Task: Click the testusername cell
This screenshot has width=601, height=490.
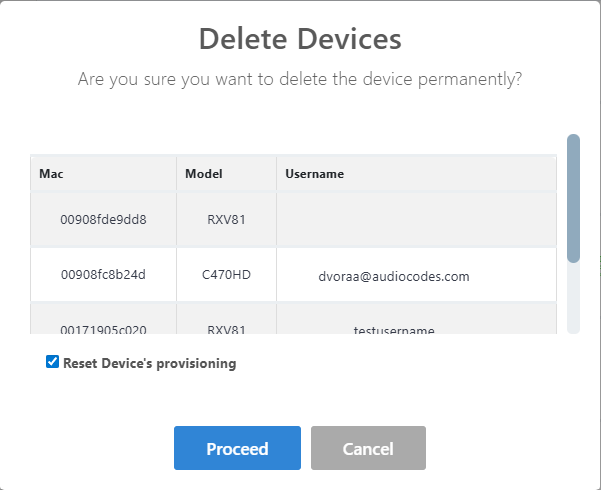Action: click(394, 329)
